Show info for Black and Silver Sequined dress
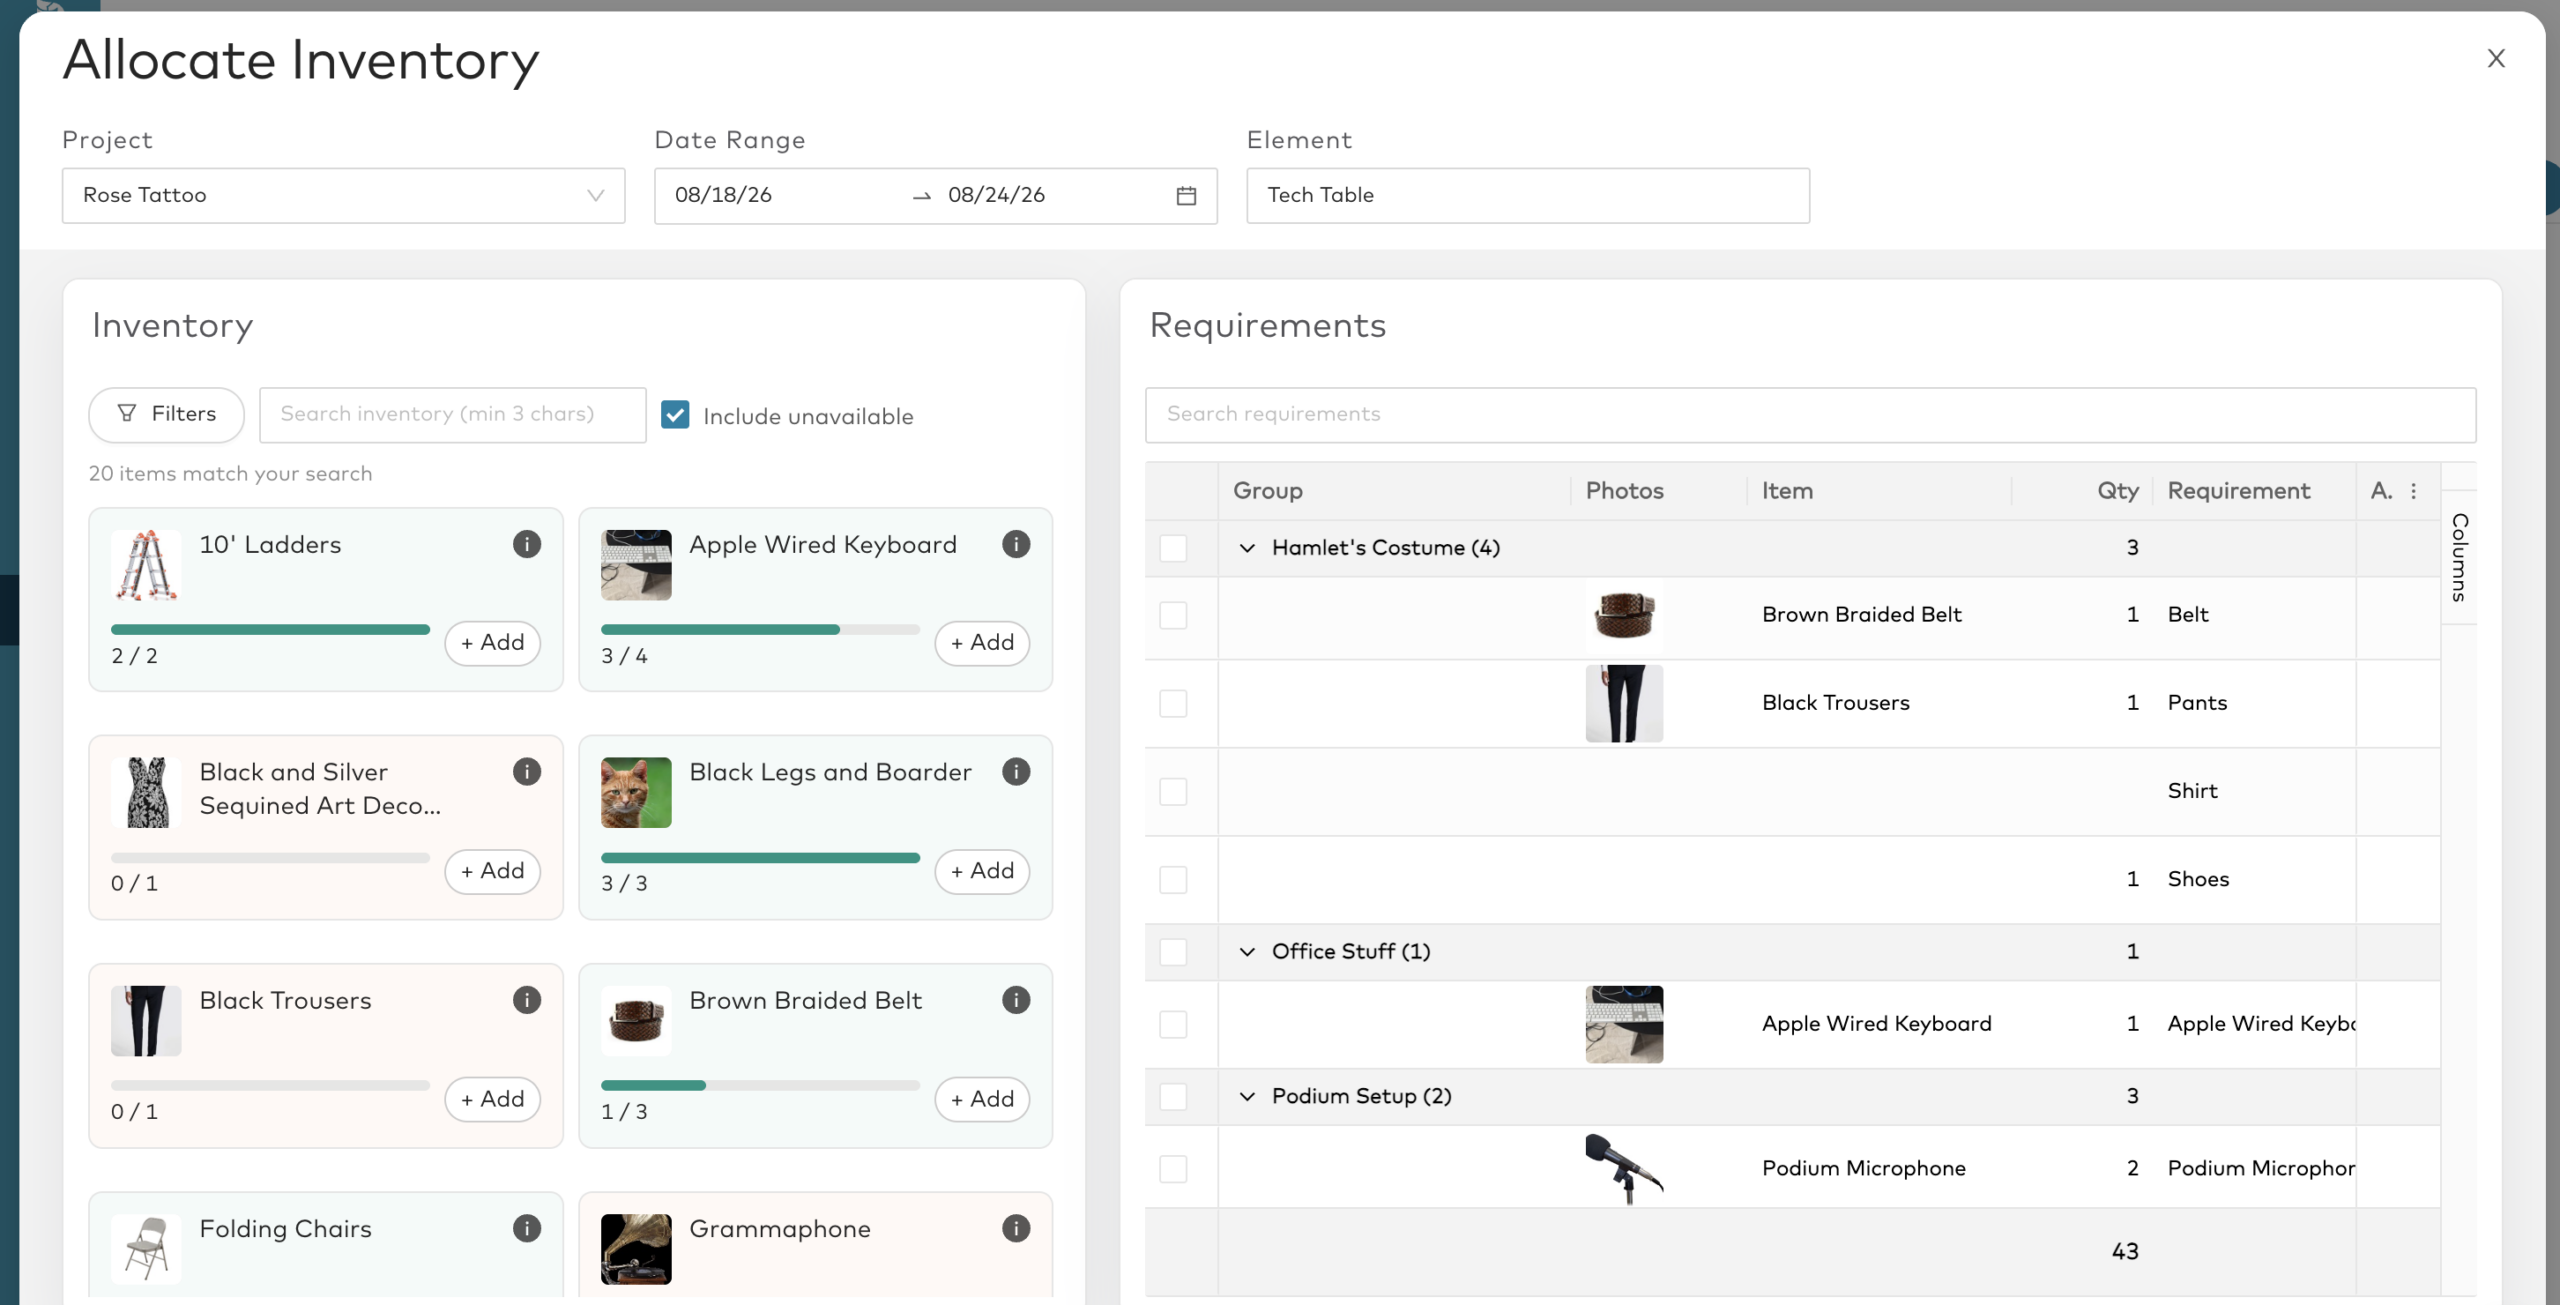 coord(527,772)
